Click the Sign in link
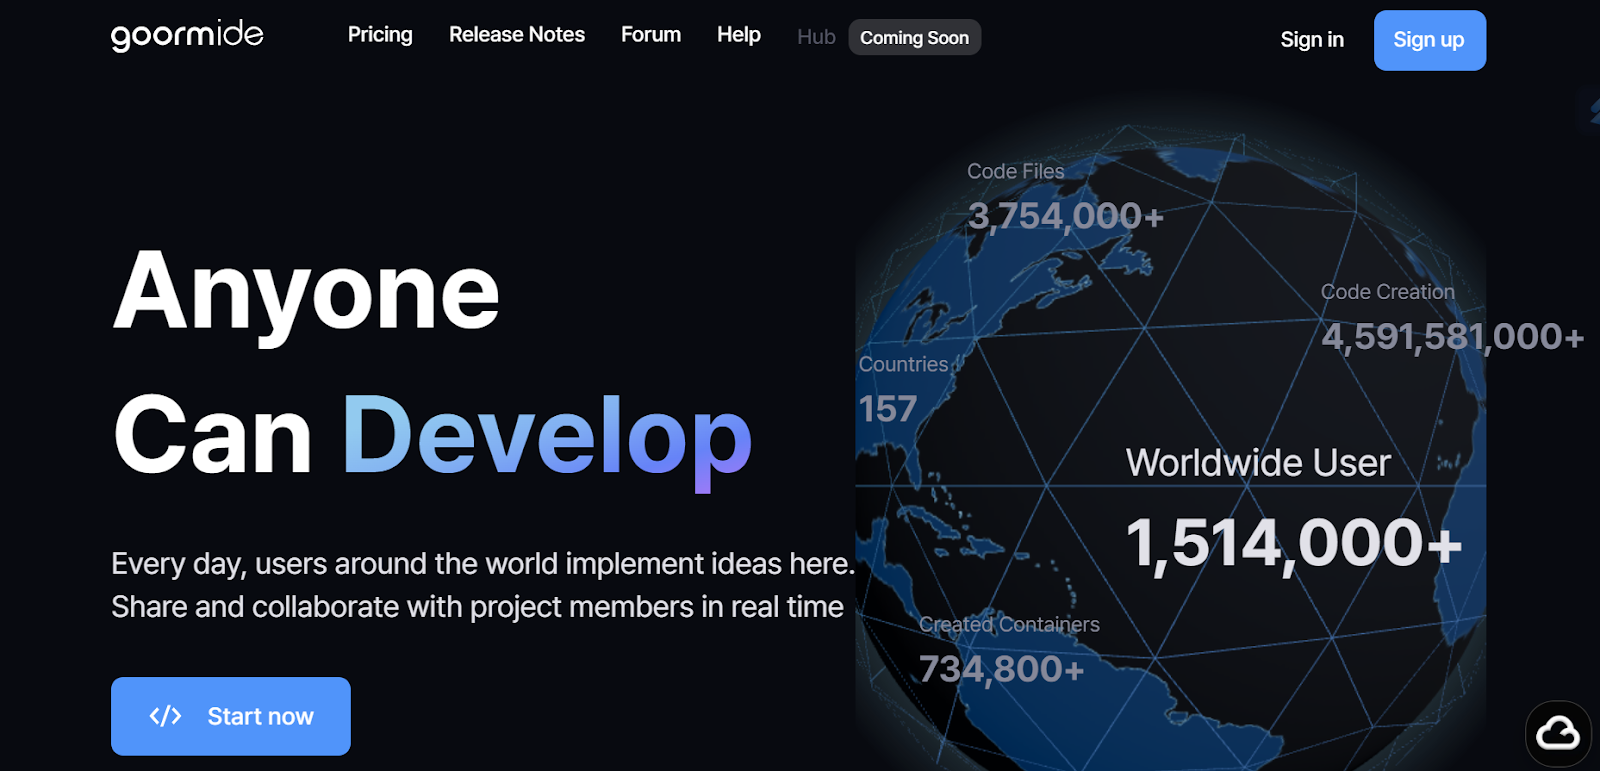The height and width of the screenshot is (771, 1600). coord(1312,40)
